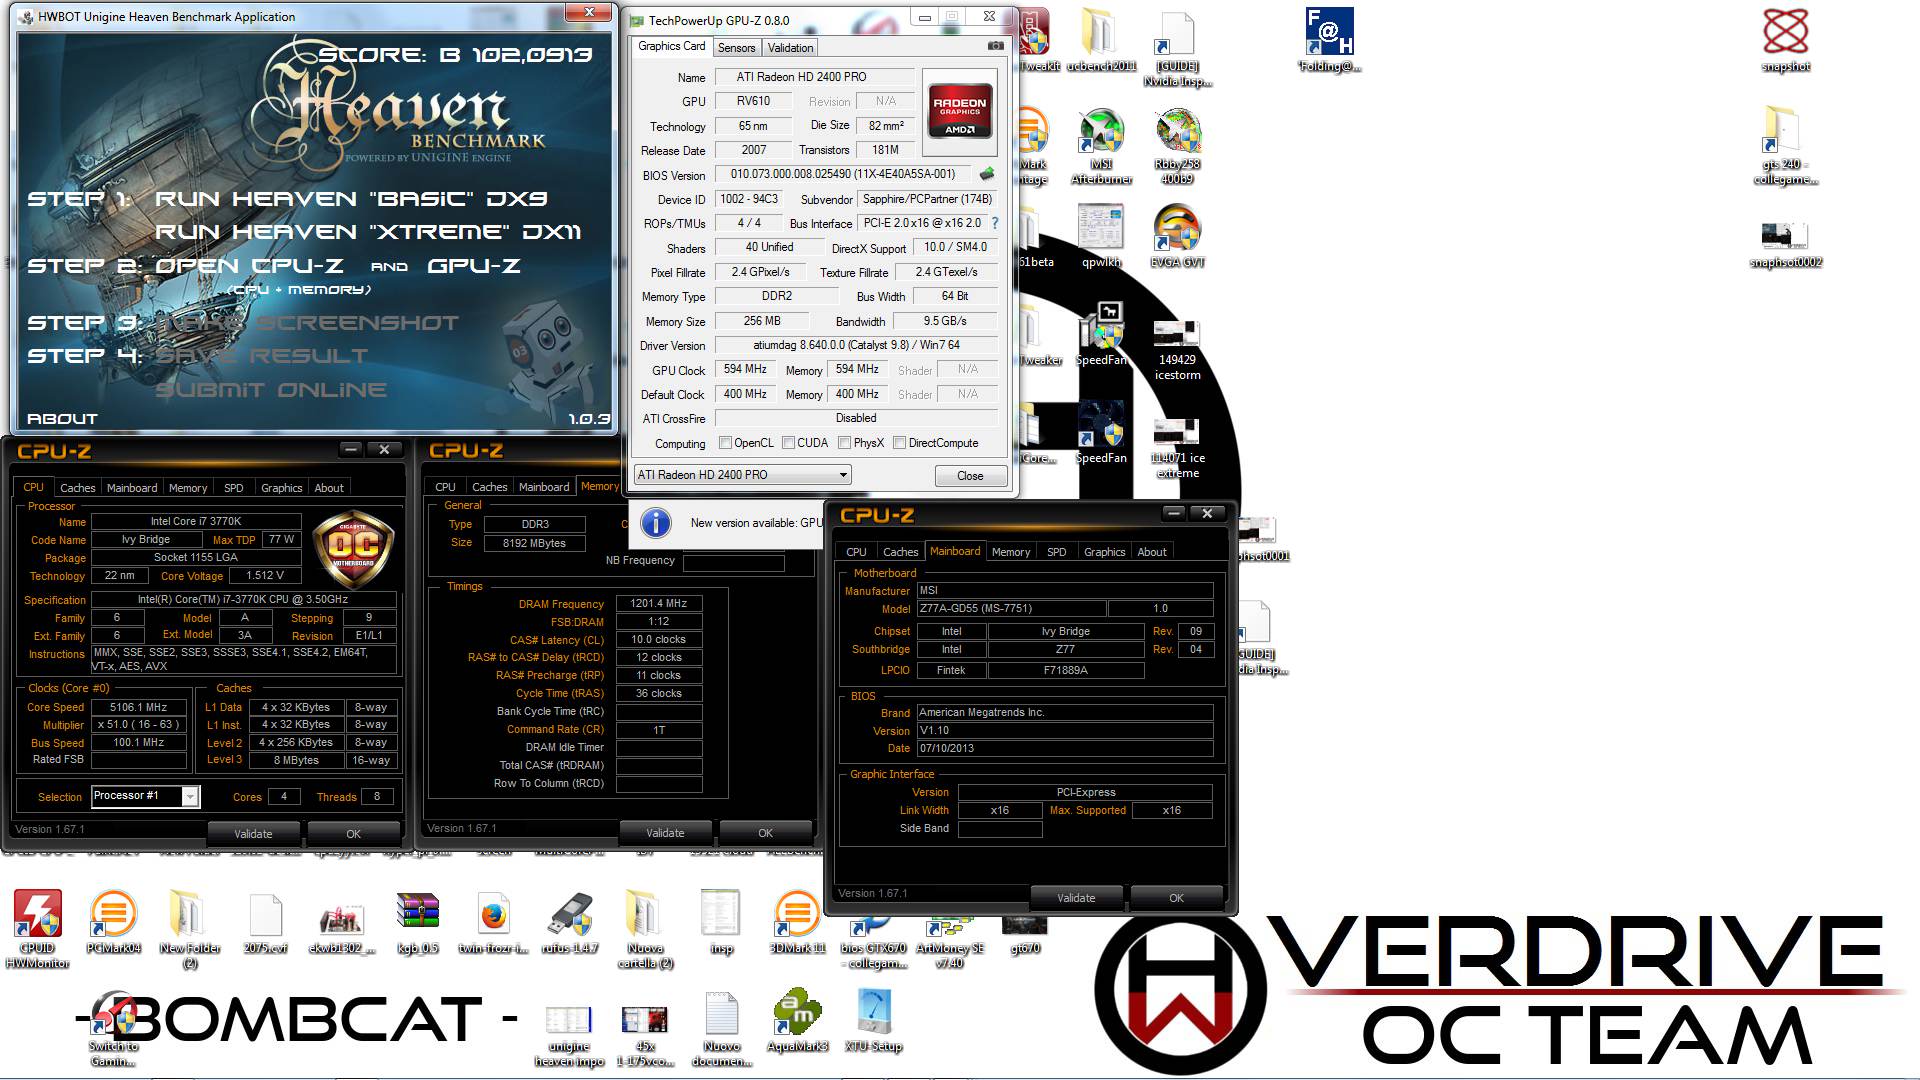The width and height of the screenshot is (1920, 1080).
Task: Open the 3DMark 11 desktop shortcut
Action: coord(797,922)
